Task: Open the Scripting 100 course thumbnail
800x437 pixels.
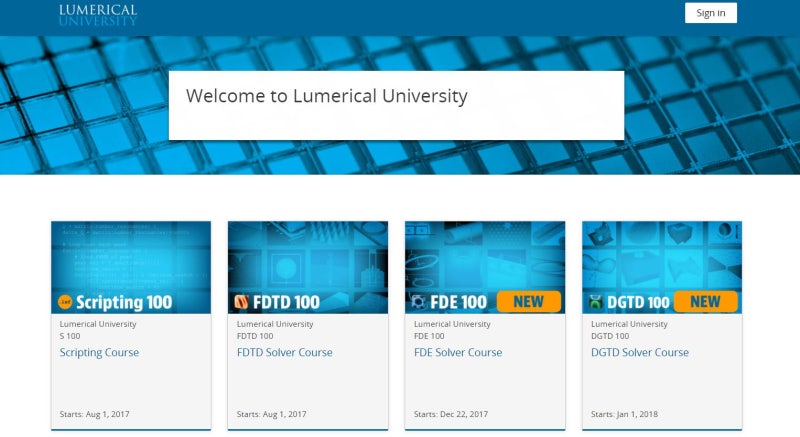Action: [131, 267]
